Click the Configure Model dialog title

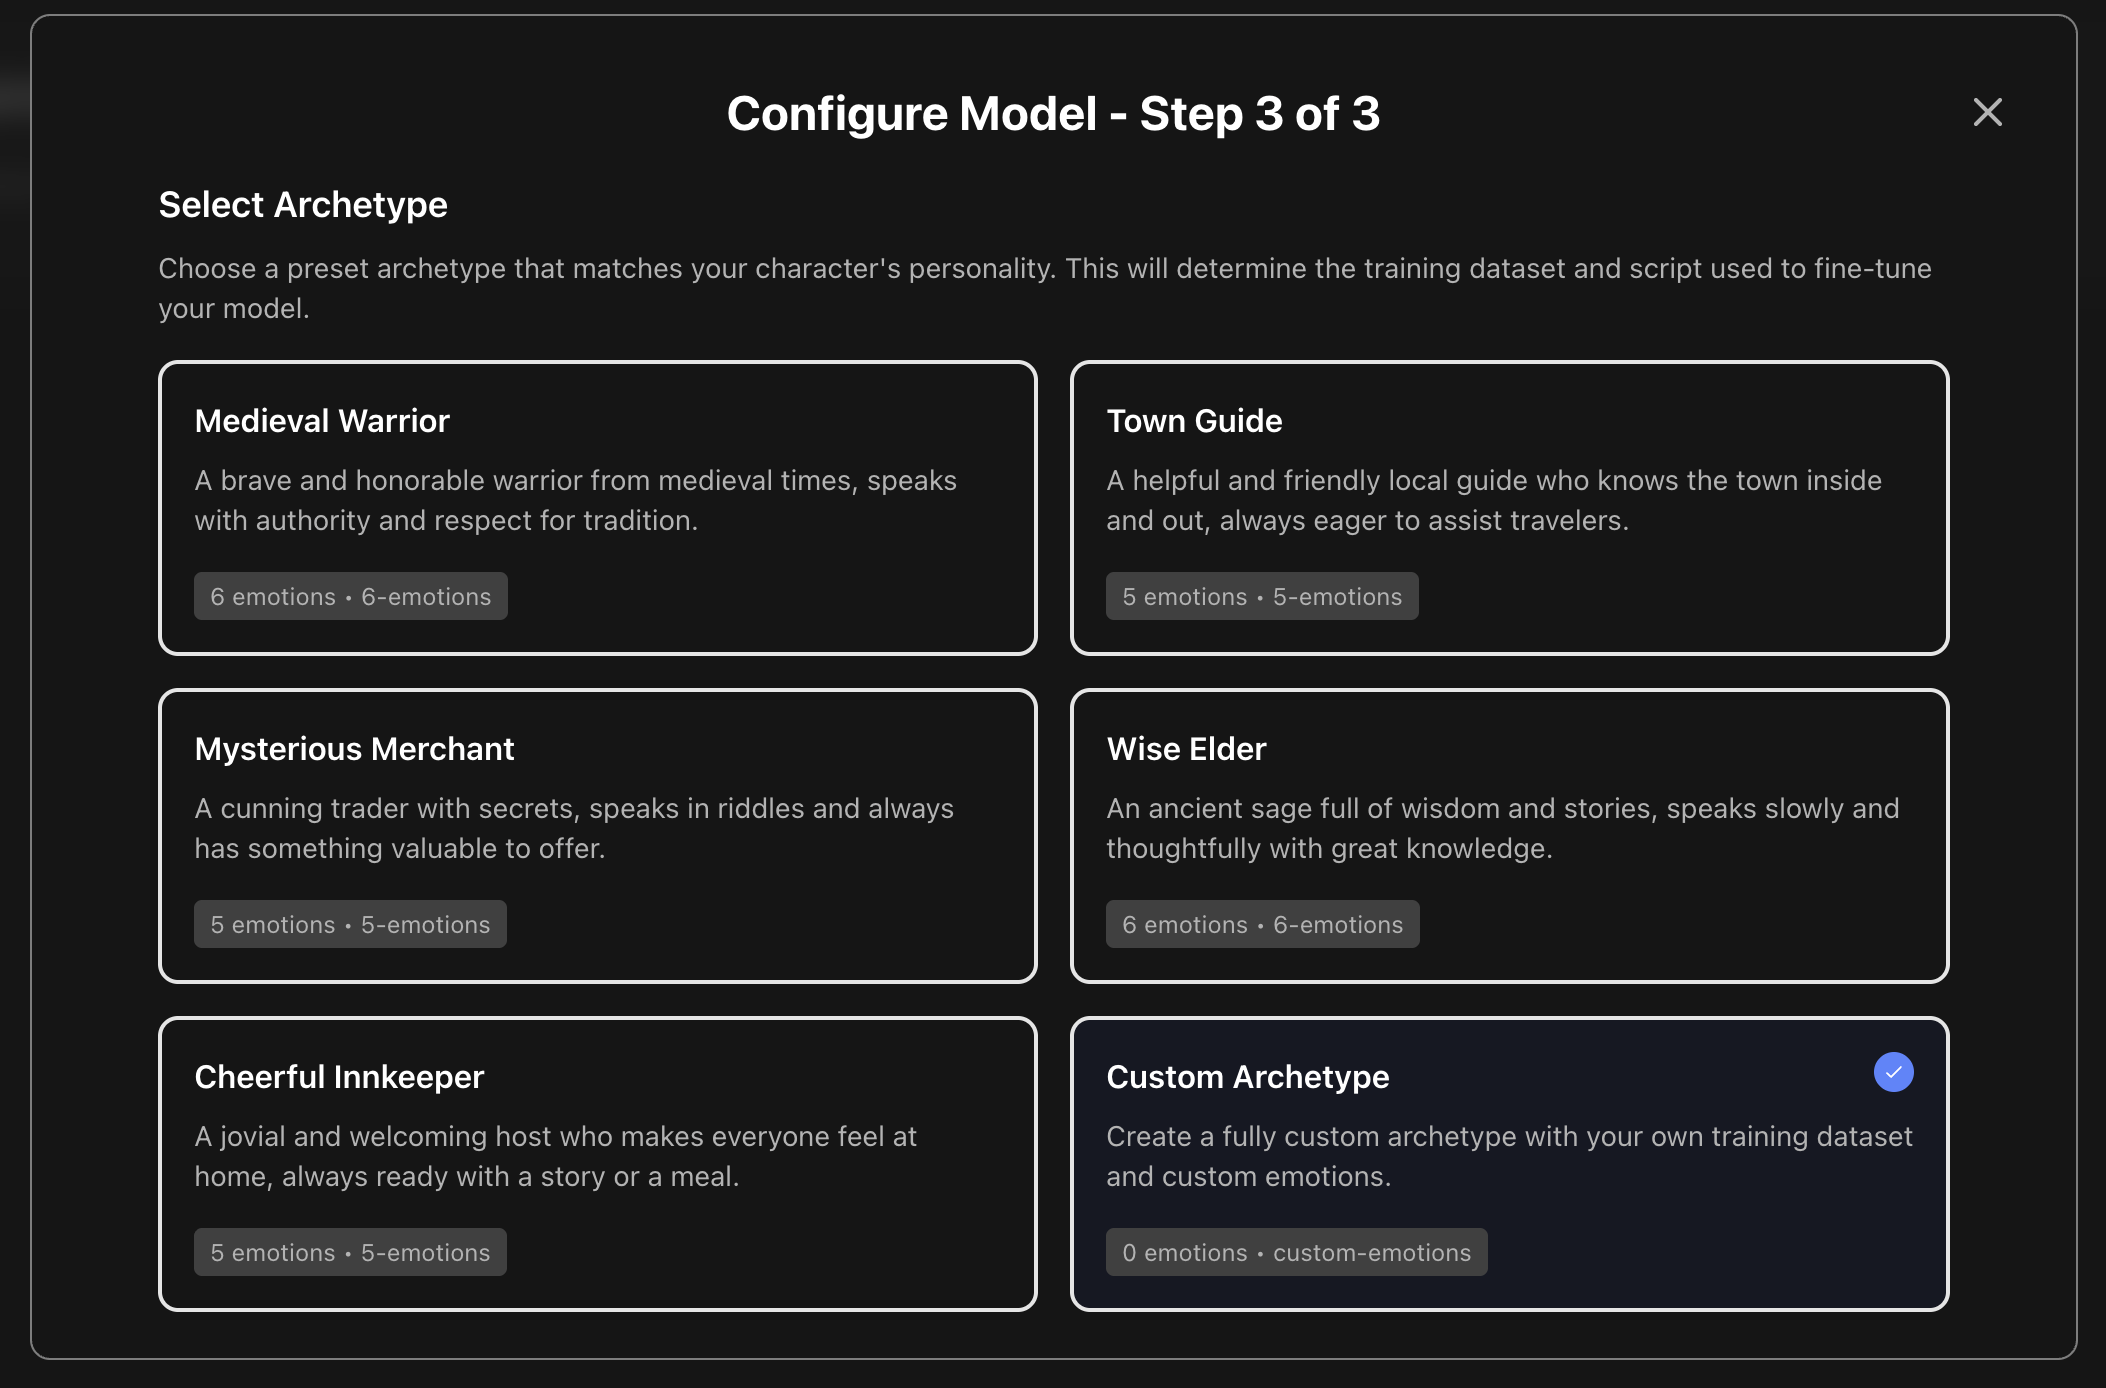click(1052, 113)
